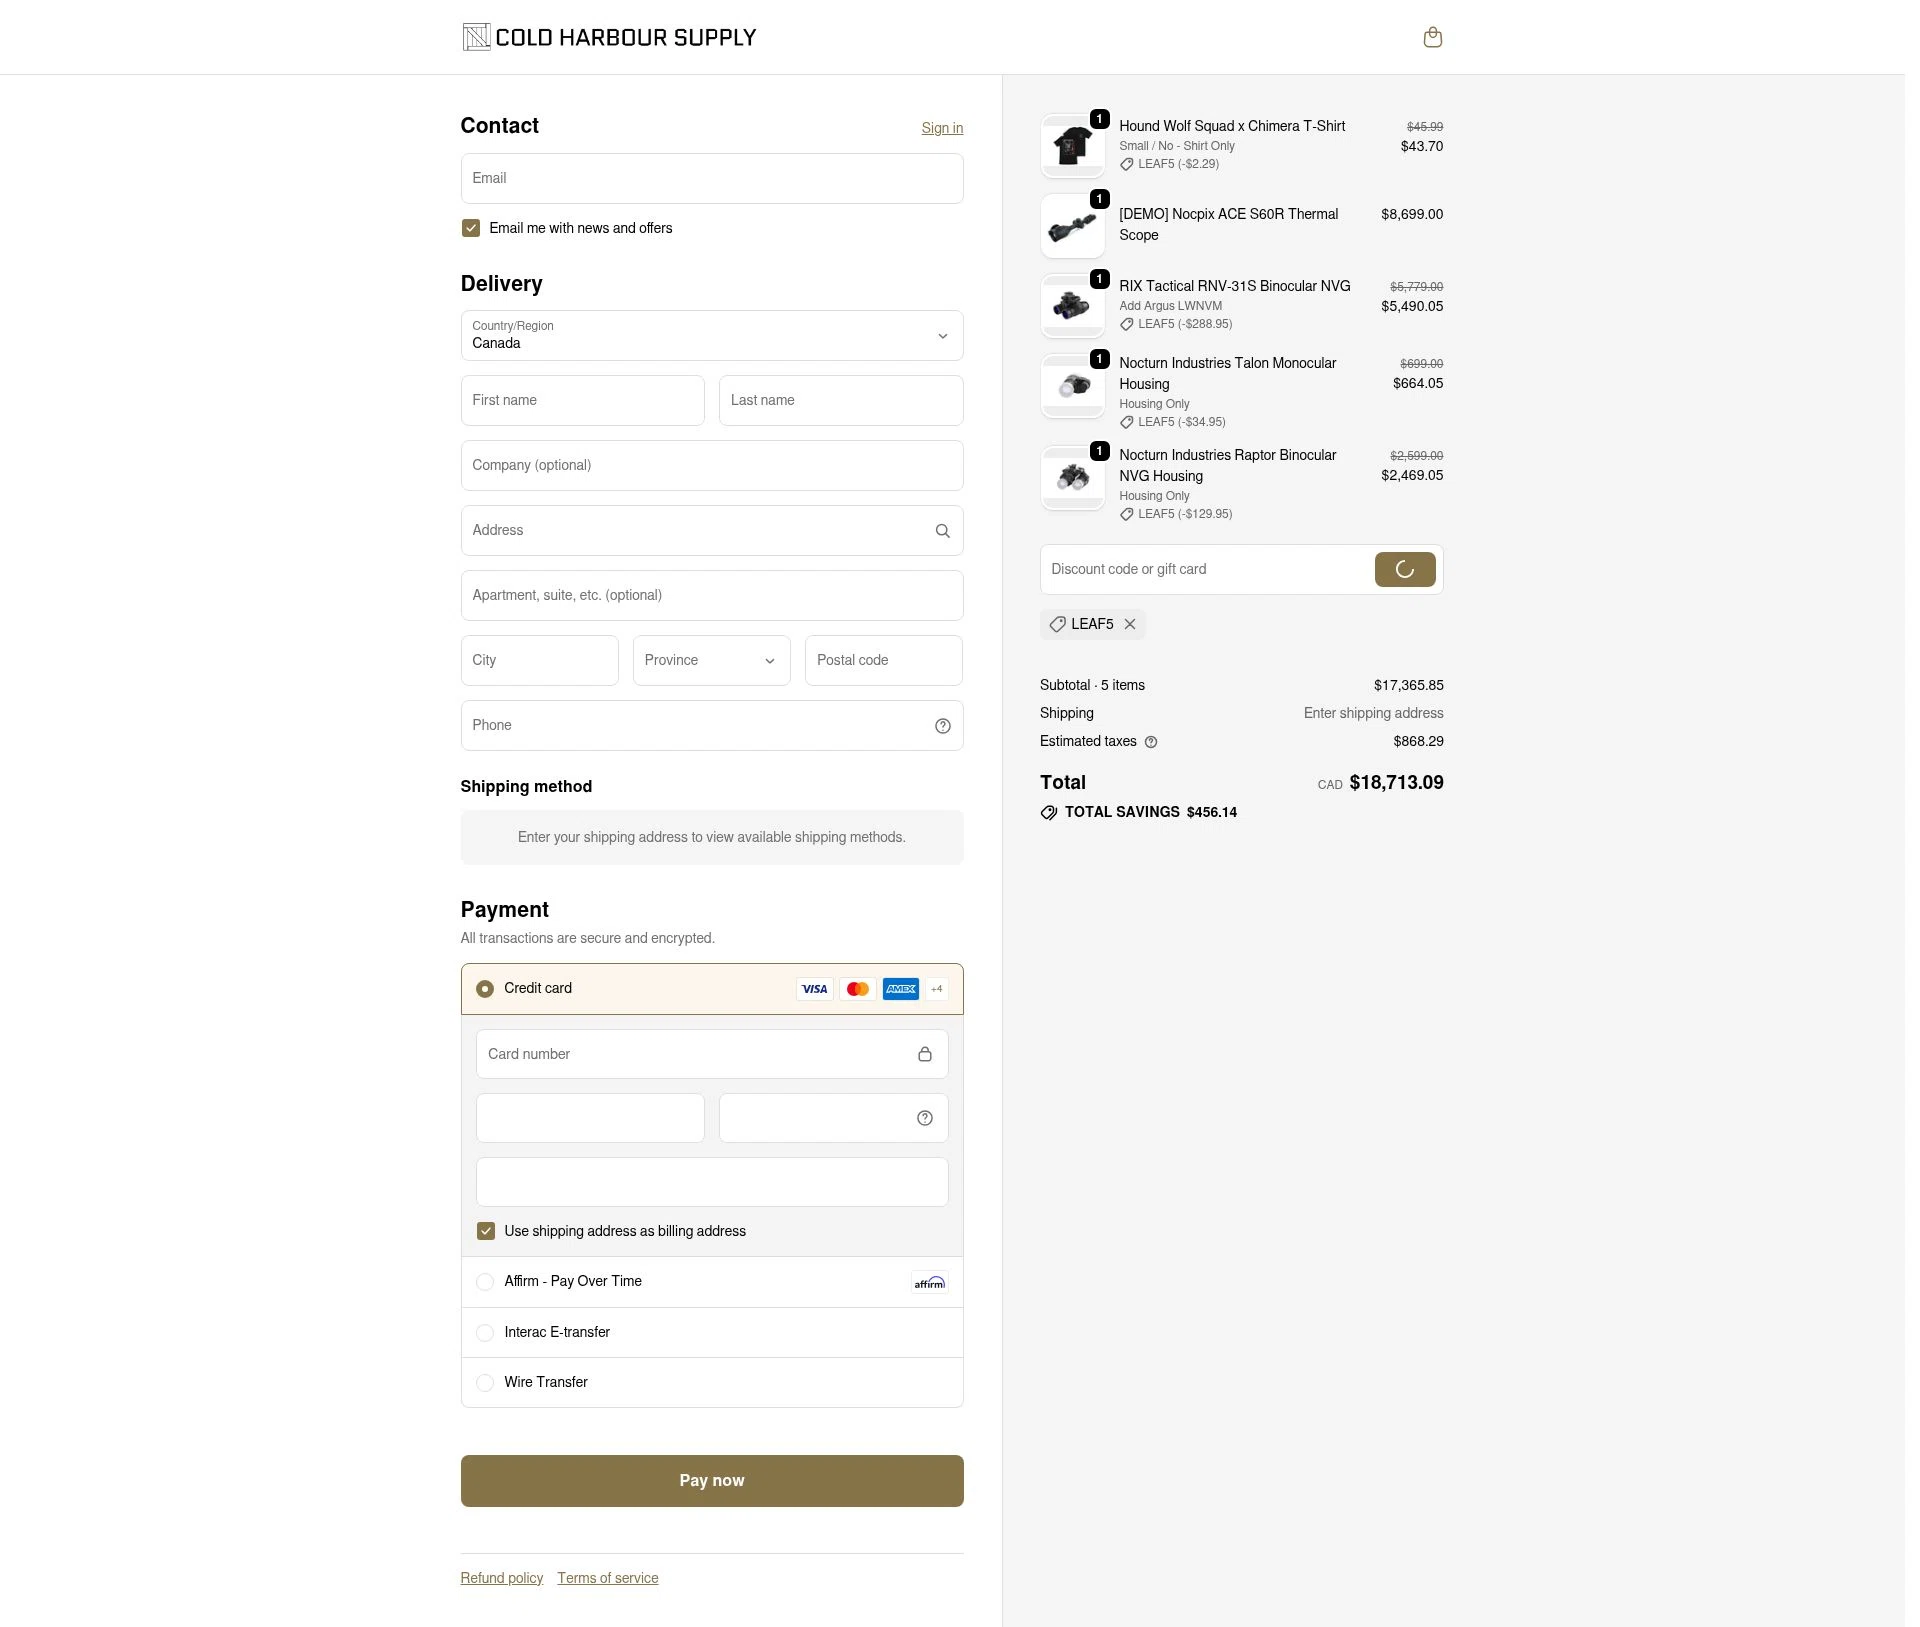
Task: Click the security code help icon
Action: [924, 1118]
